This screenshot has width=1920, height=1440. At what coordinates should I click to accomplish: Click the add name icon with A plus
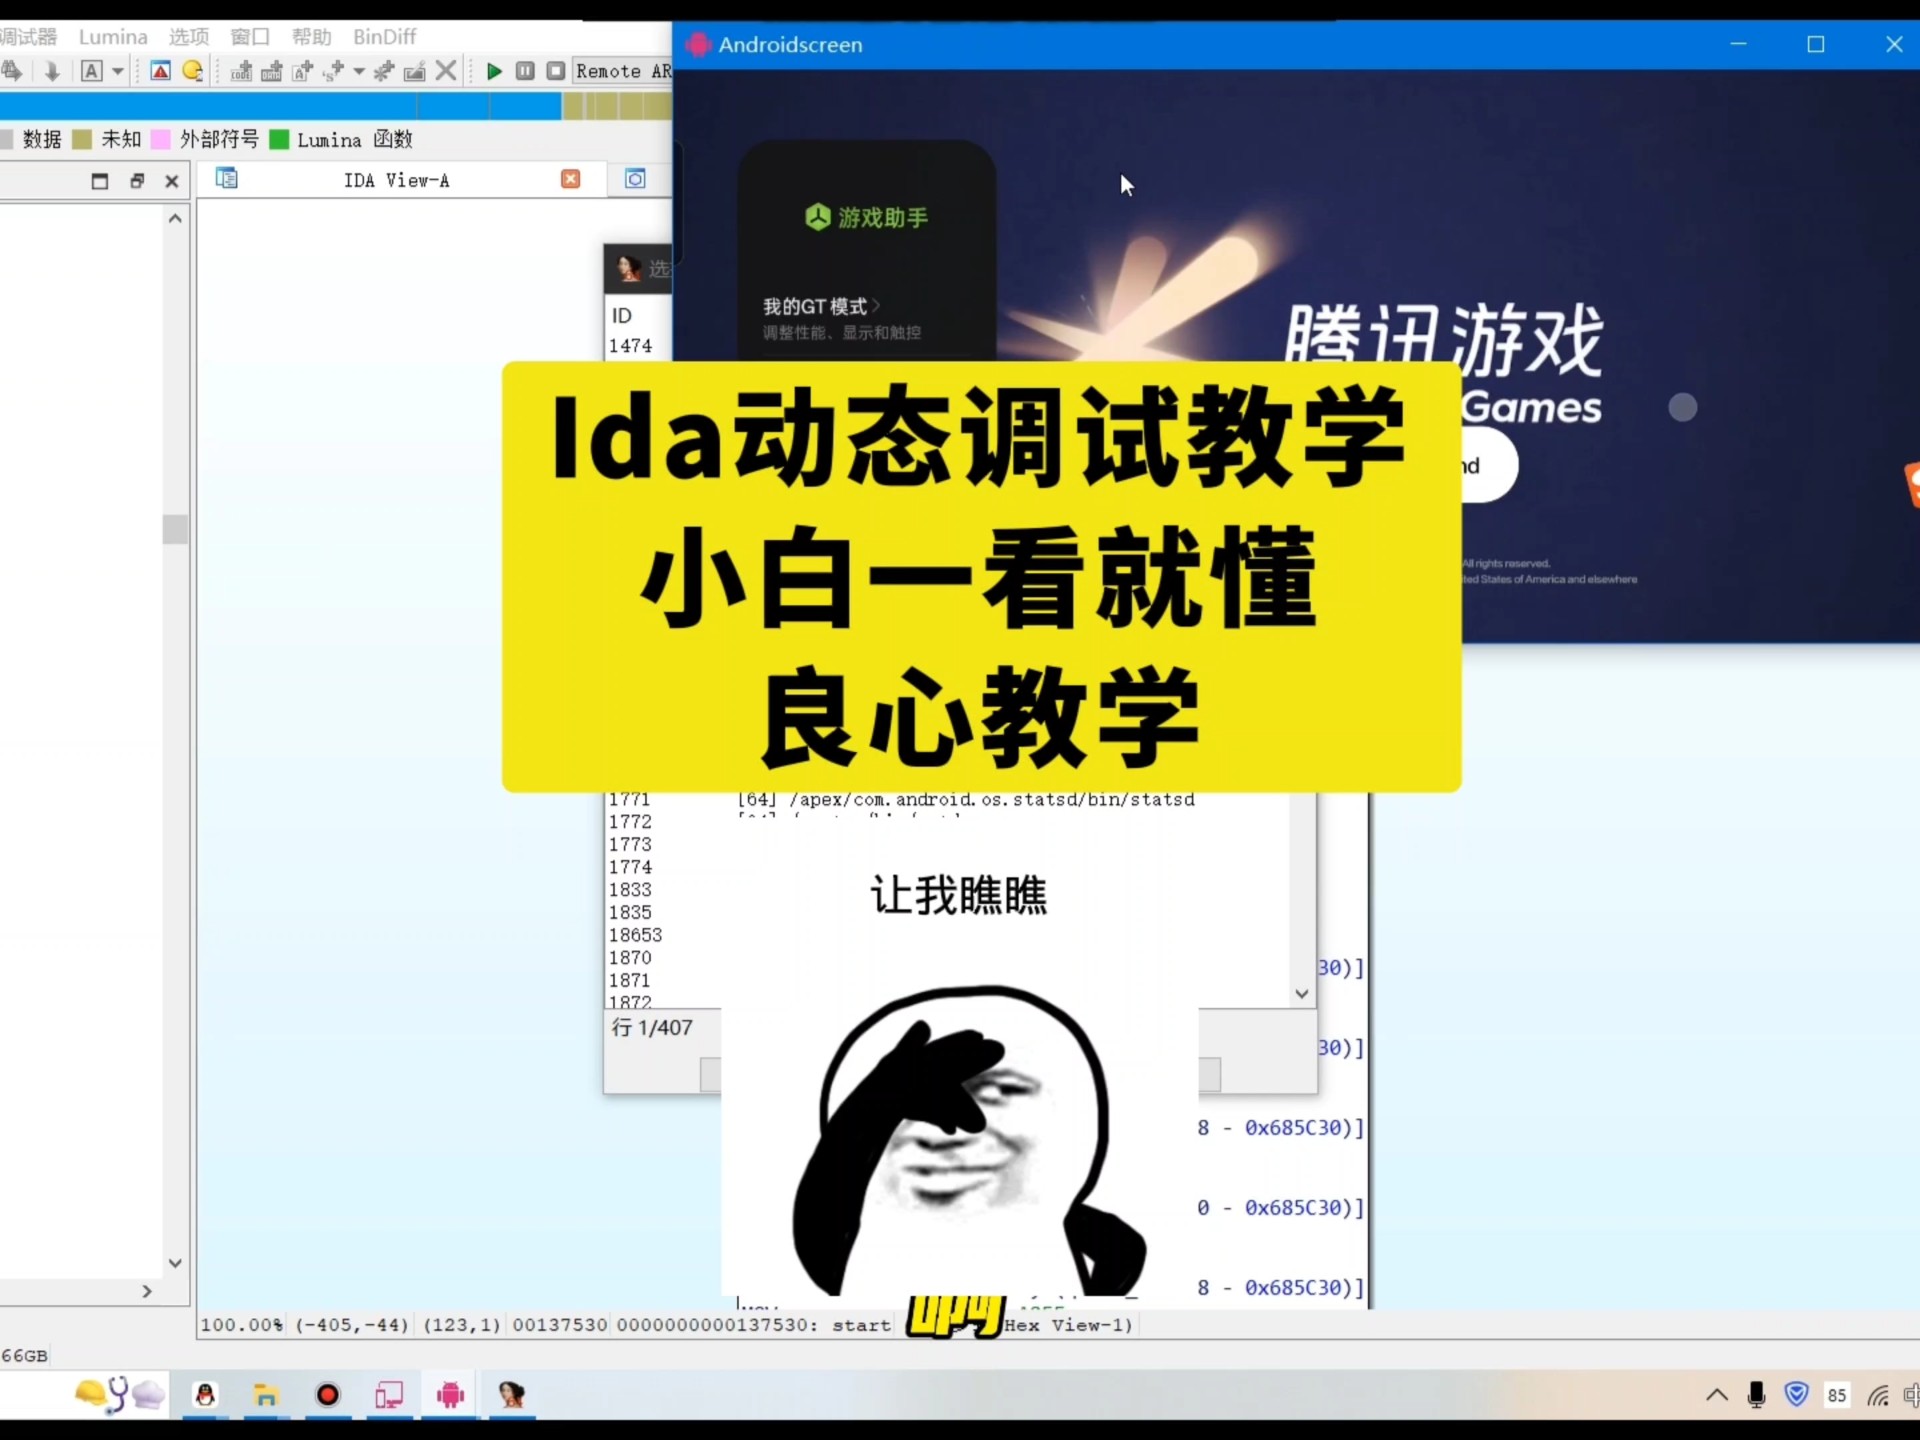(x=302, y=71)
